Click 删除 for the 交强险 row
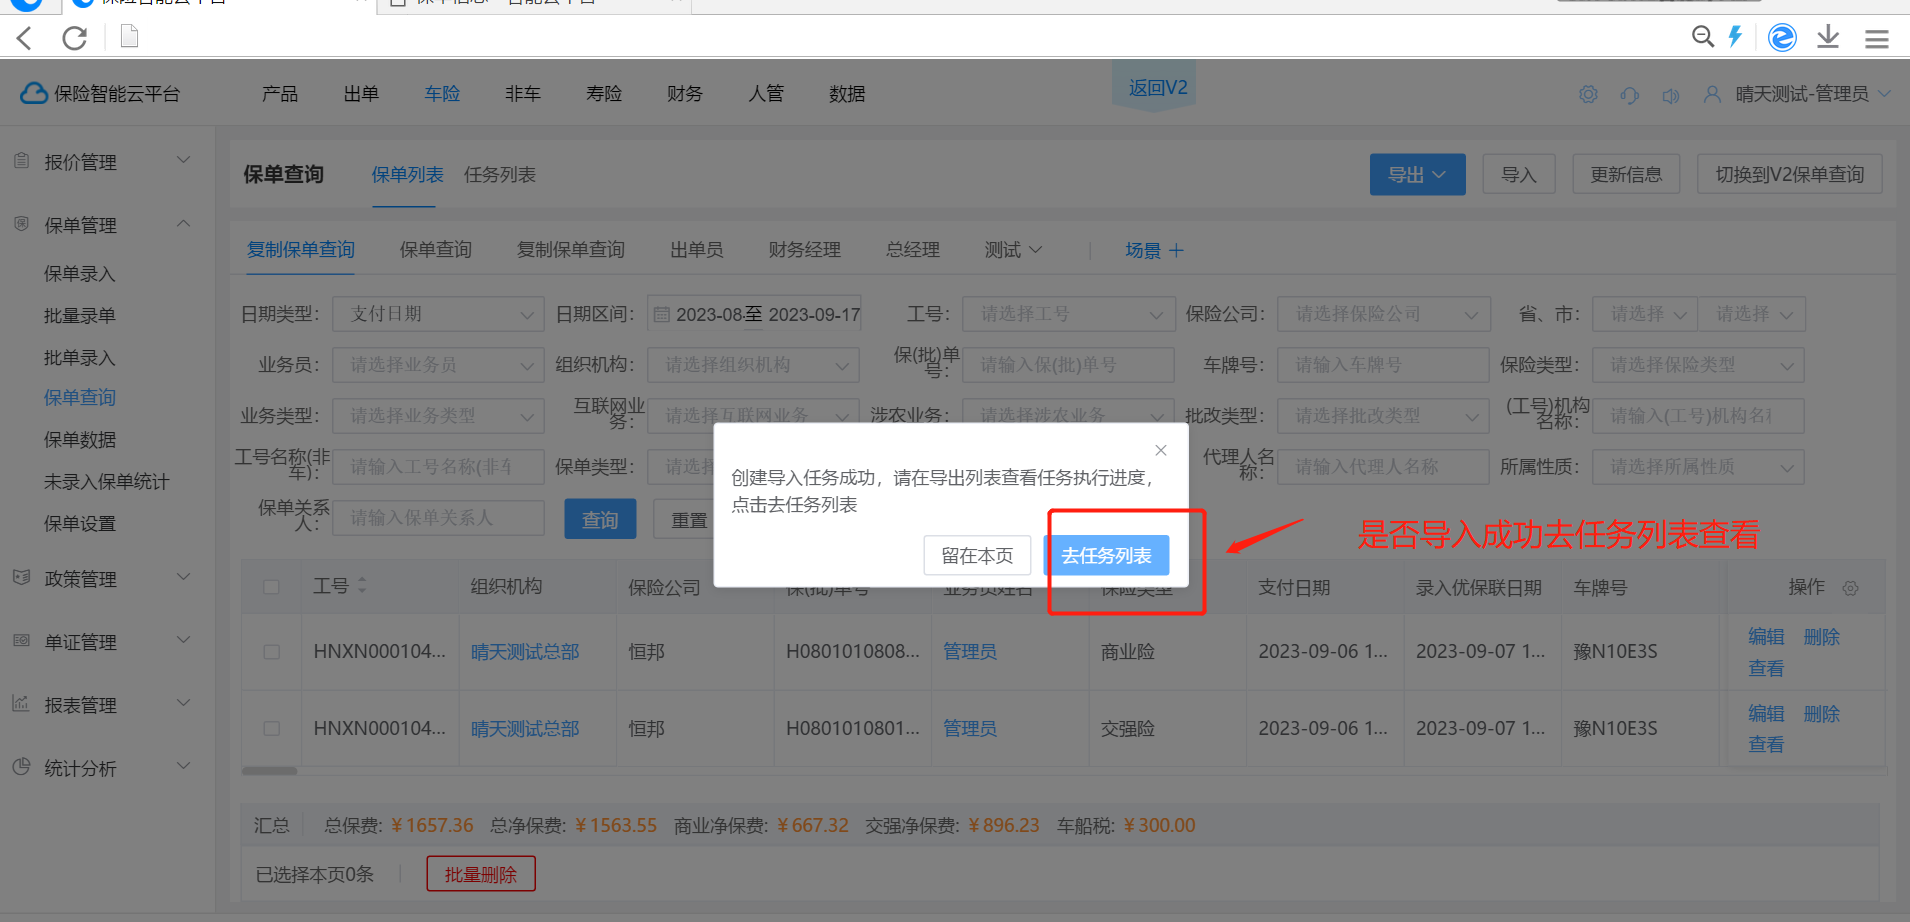1910x922 pixels. (1821, 714)
